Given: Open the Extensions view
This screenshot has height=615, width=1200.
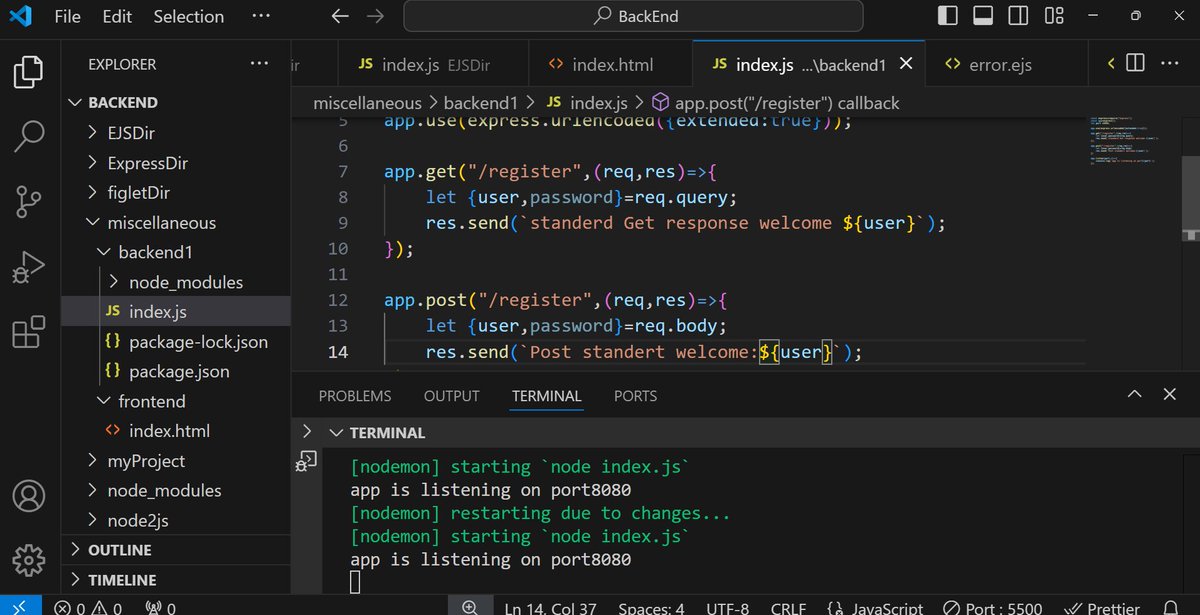Looking at the screenshot, I should click(x=29, y=332).
